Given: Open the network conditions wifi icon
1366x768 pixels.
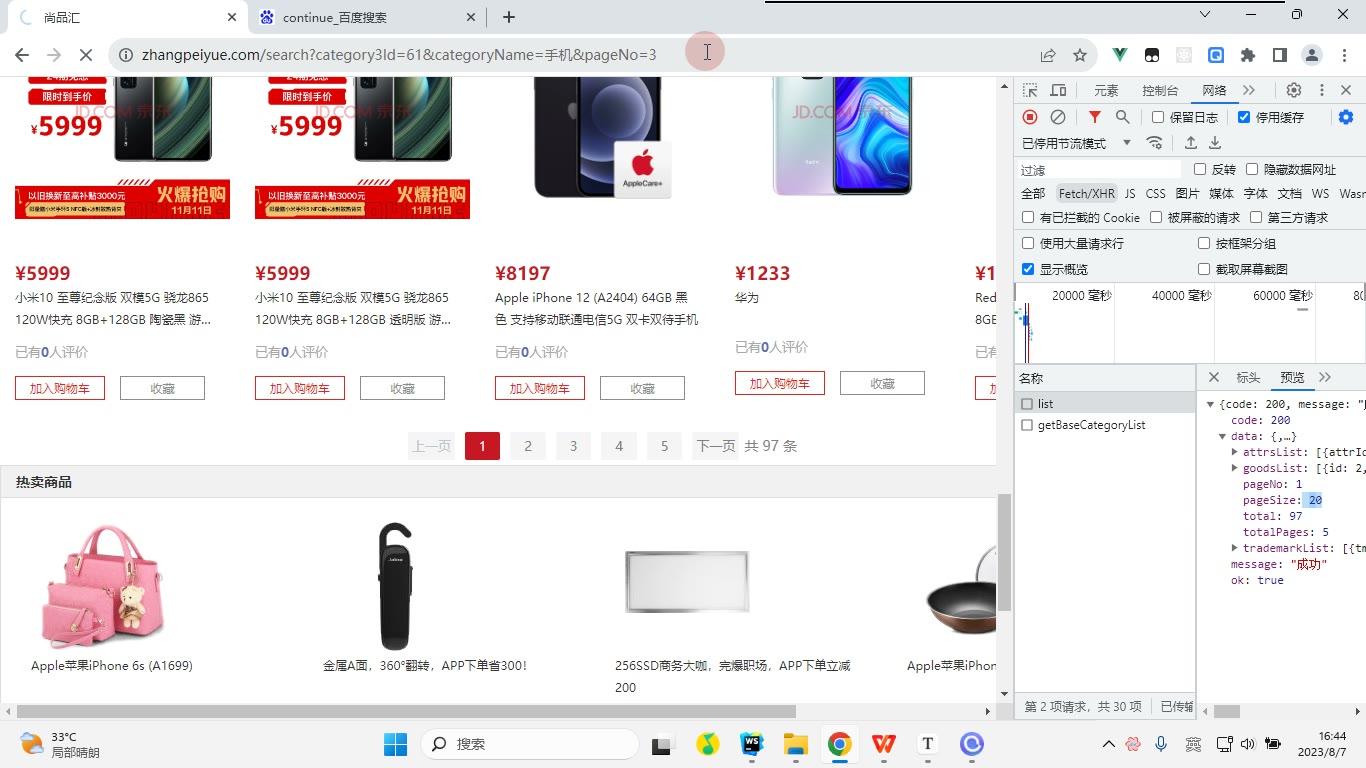Looking at the screenshot, I should [1155, 143].
